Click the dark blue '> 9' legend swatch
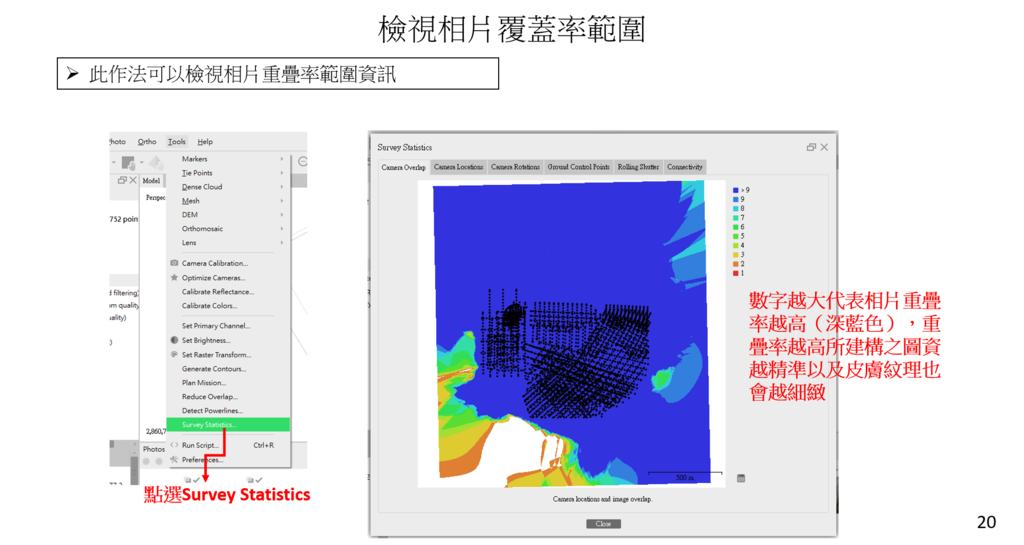 coord(735,191)
